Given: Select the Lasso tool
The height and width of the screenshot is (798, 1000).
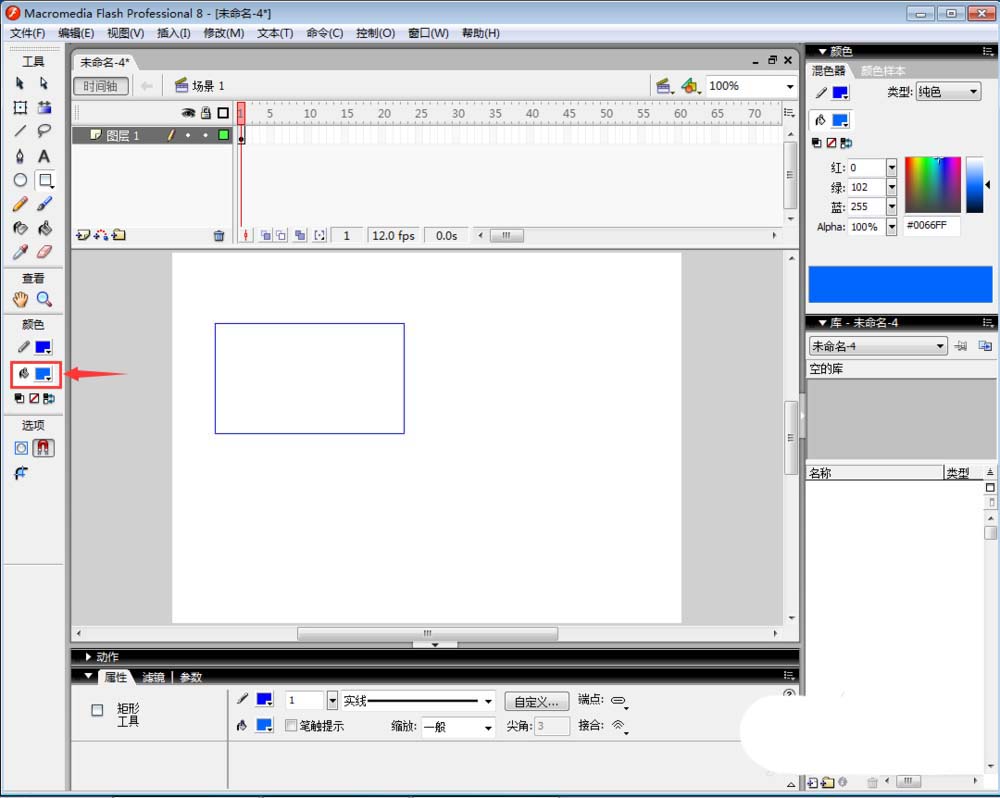Looking at the screenshot, I should 44,131.
